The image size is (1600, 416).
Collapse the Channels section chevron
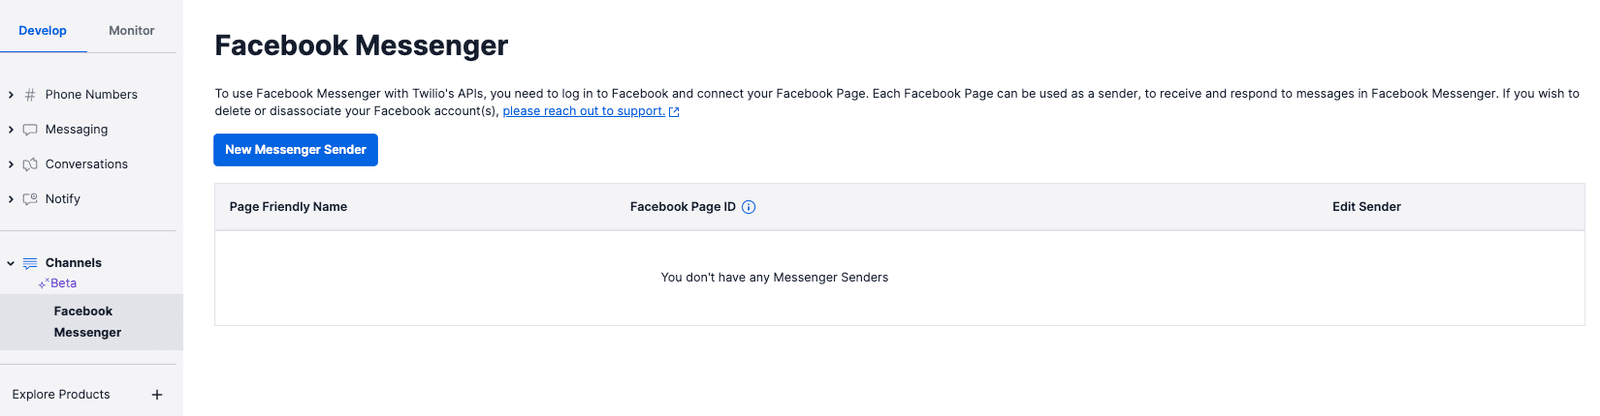point(11,263)
